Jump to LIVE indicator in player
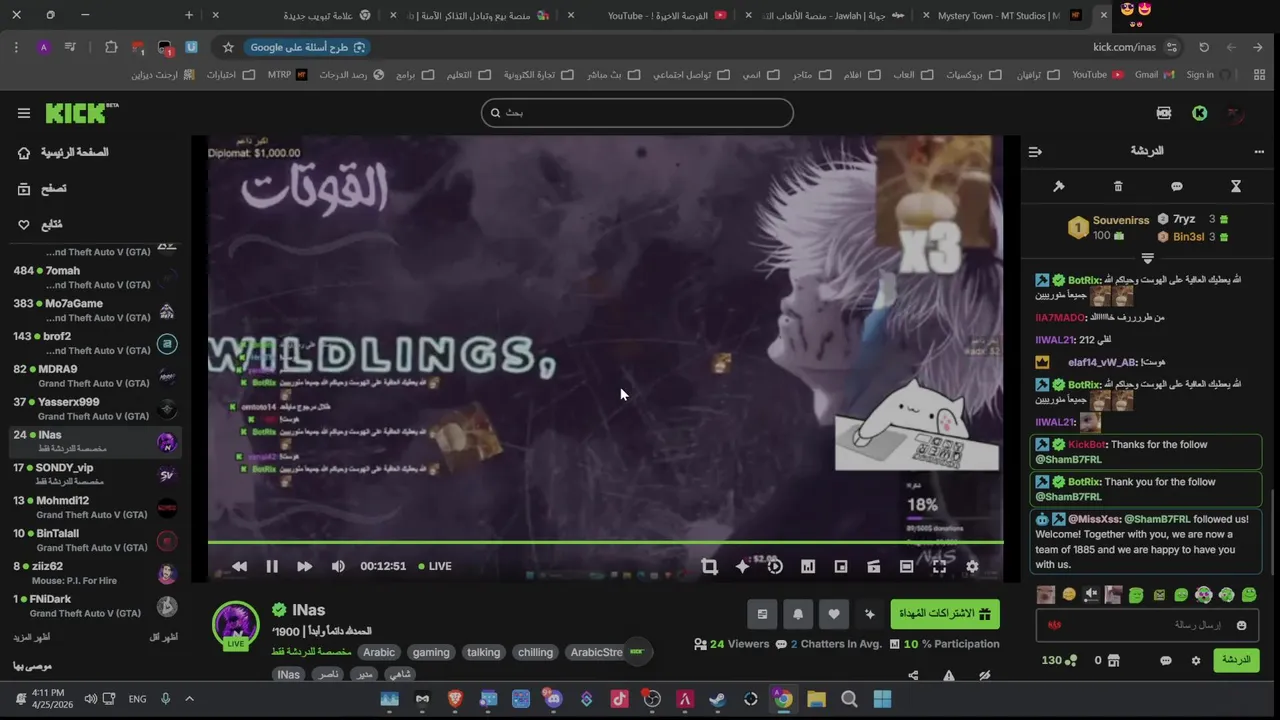1280x720 pixels. 435,566
